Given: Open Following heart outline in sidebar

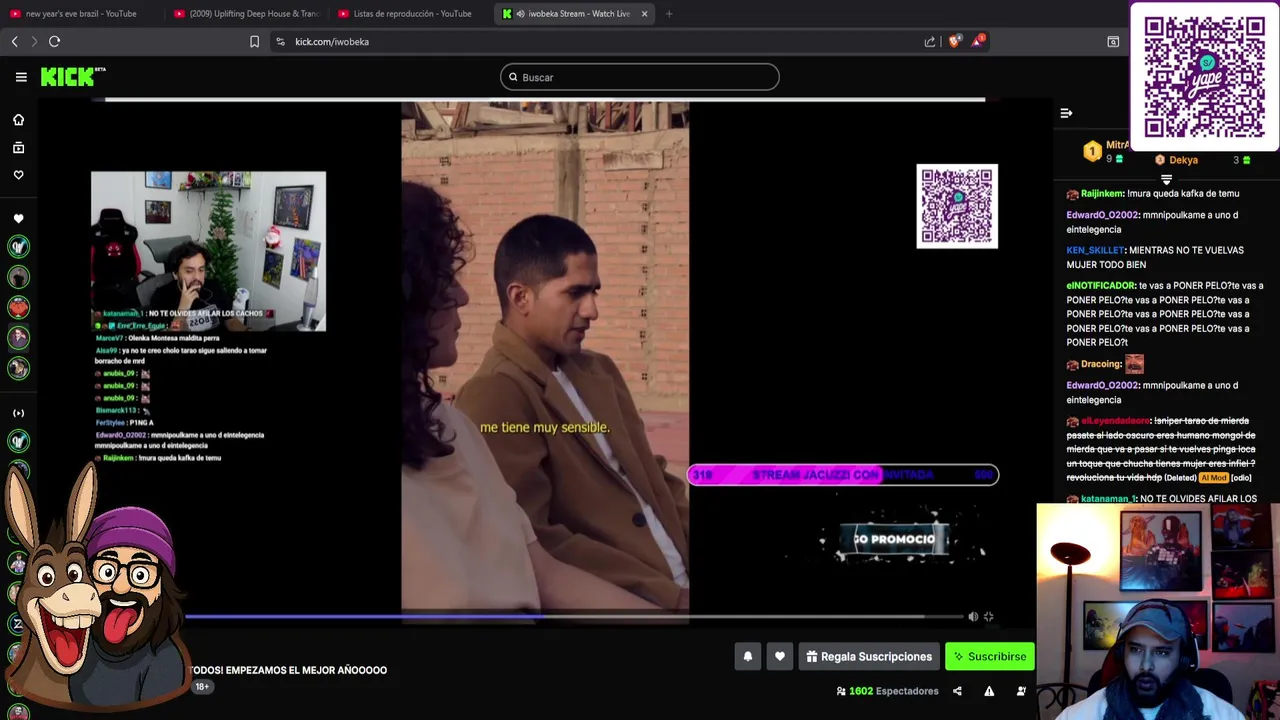Looking at the screenshot, I should point(18,175).
